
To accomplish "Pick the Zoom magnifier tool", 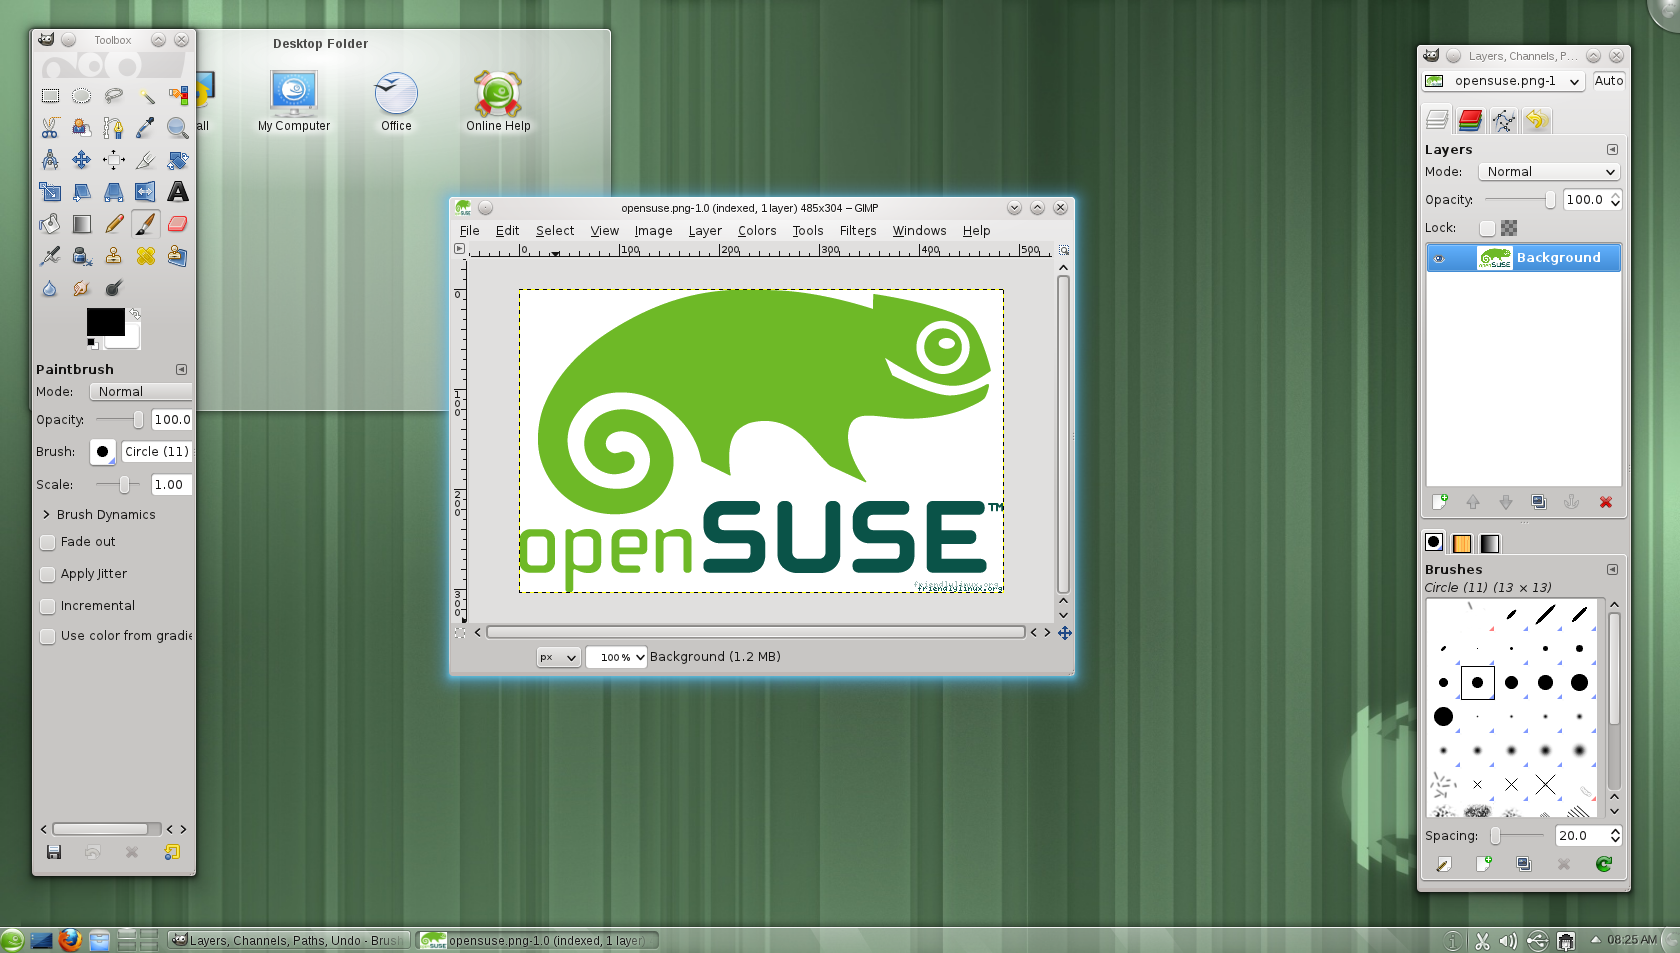I will tap(178, 128).
